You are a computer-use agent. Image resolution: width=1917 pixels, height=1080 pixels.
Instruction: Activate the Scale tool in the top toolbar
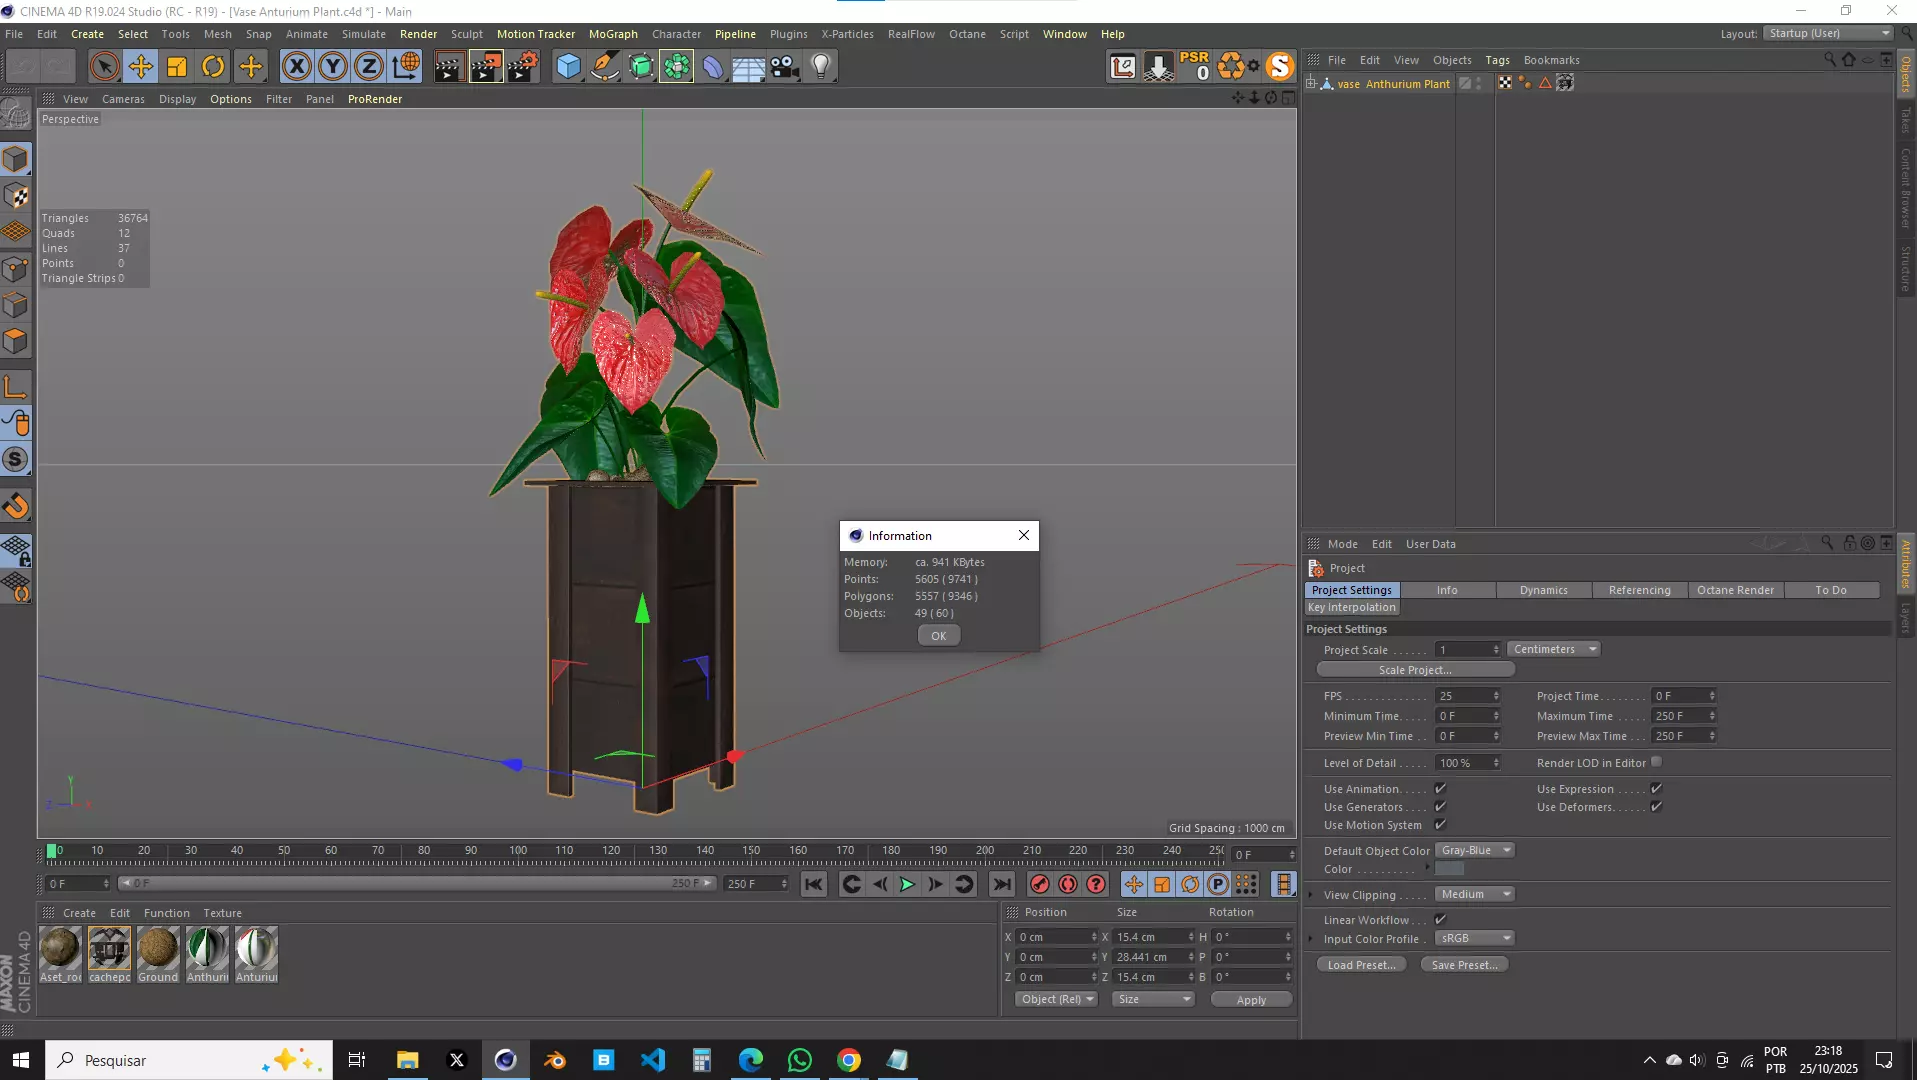[x=177, y=67]
